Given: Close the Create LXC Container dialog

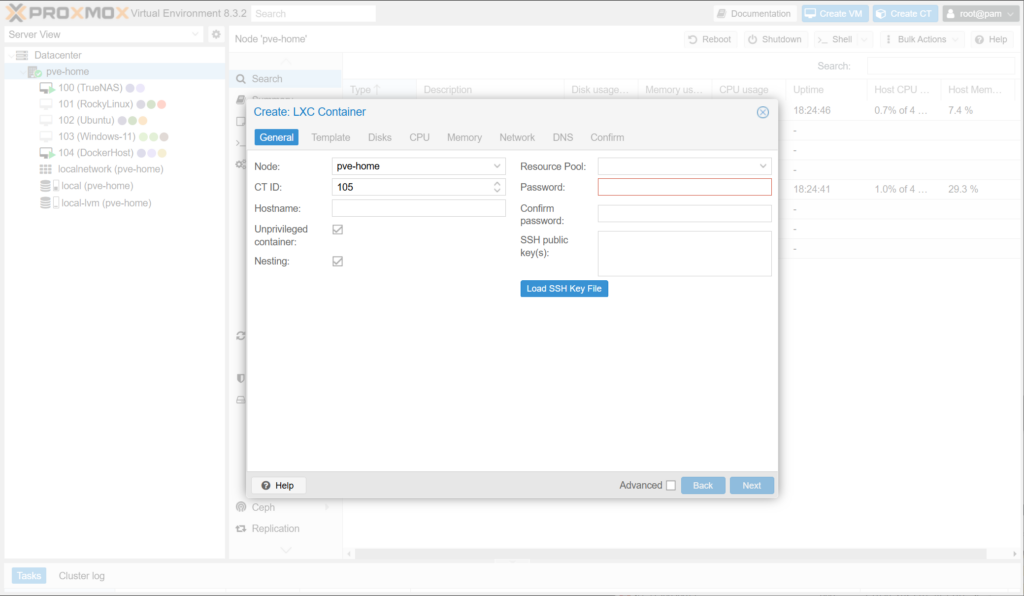Looking at the screenshot, I should point(763,112).
